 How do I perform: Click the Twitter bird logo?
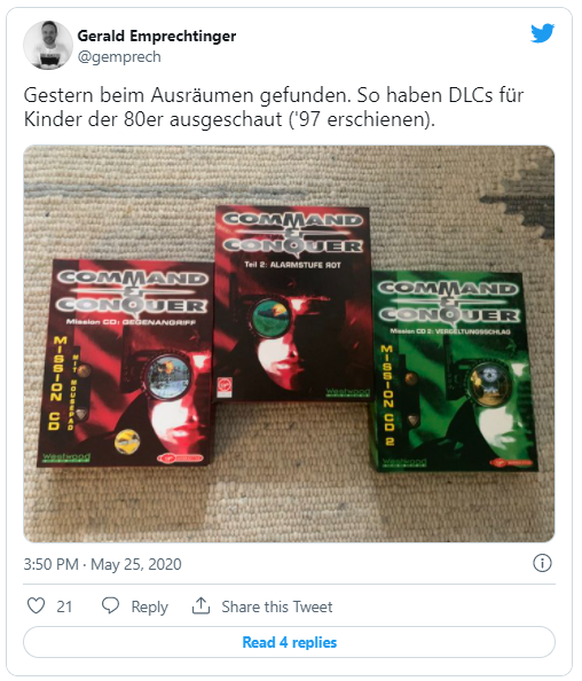[x=542, y=33]
